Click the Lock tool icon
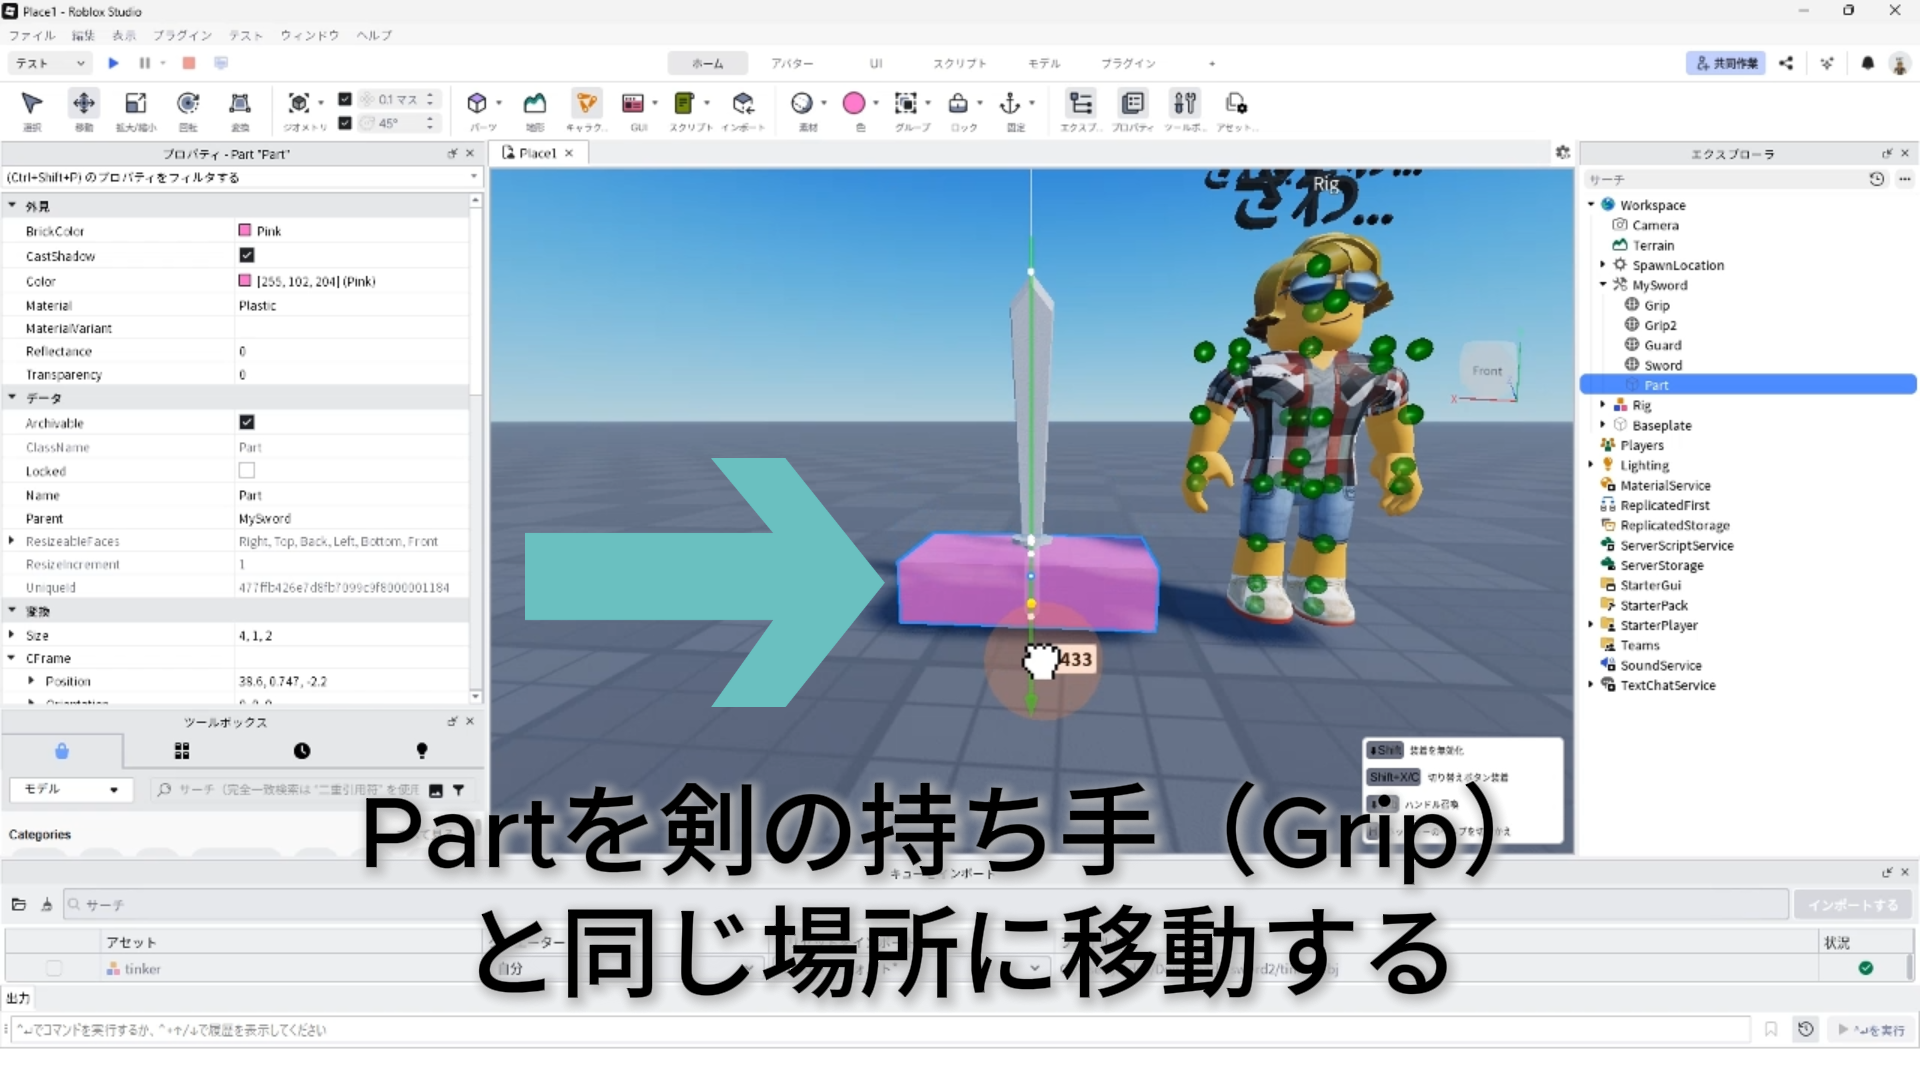 tap(958, 104)
